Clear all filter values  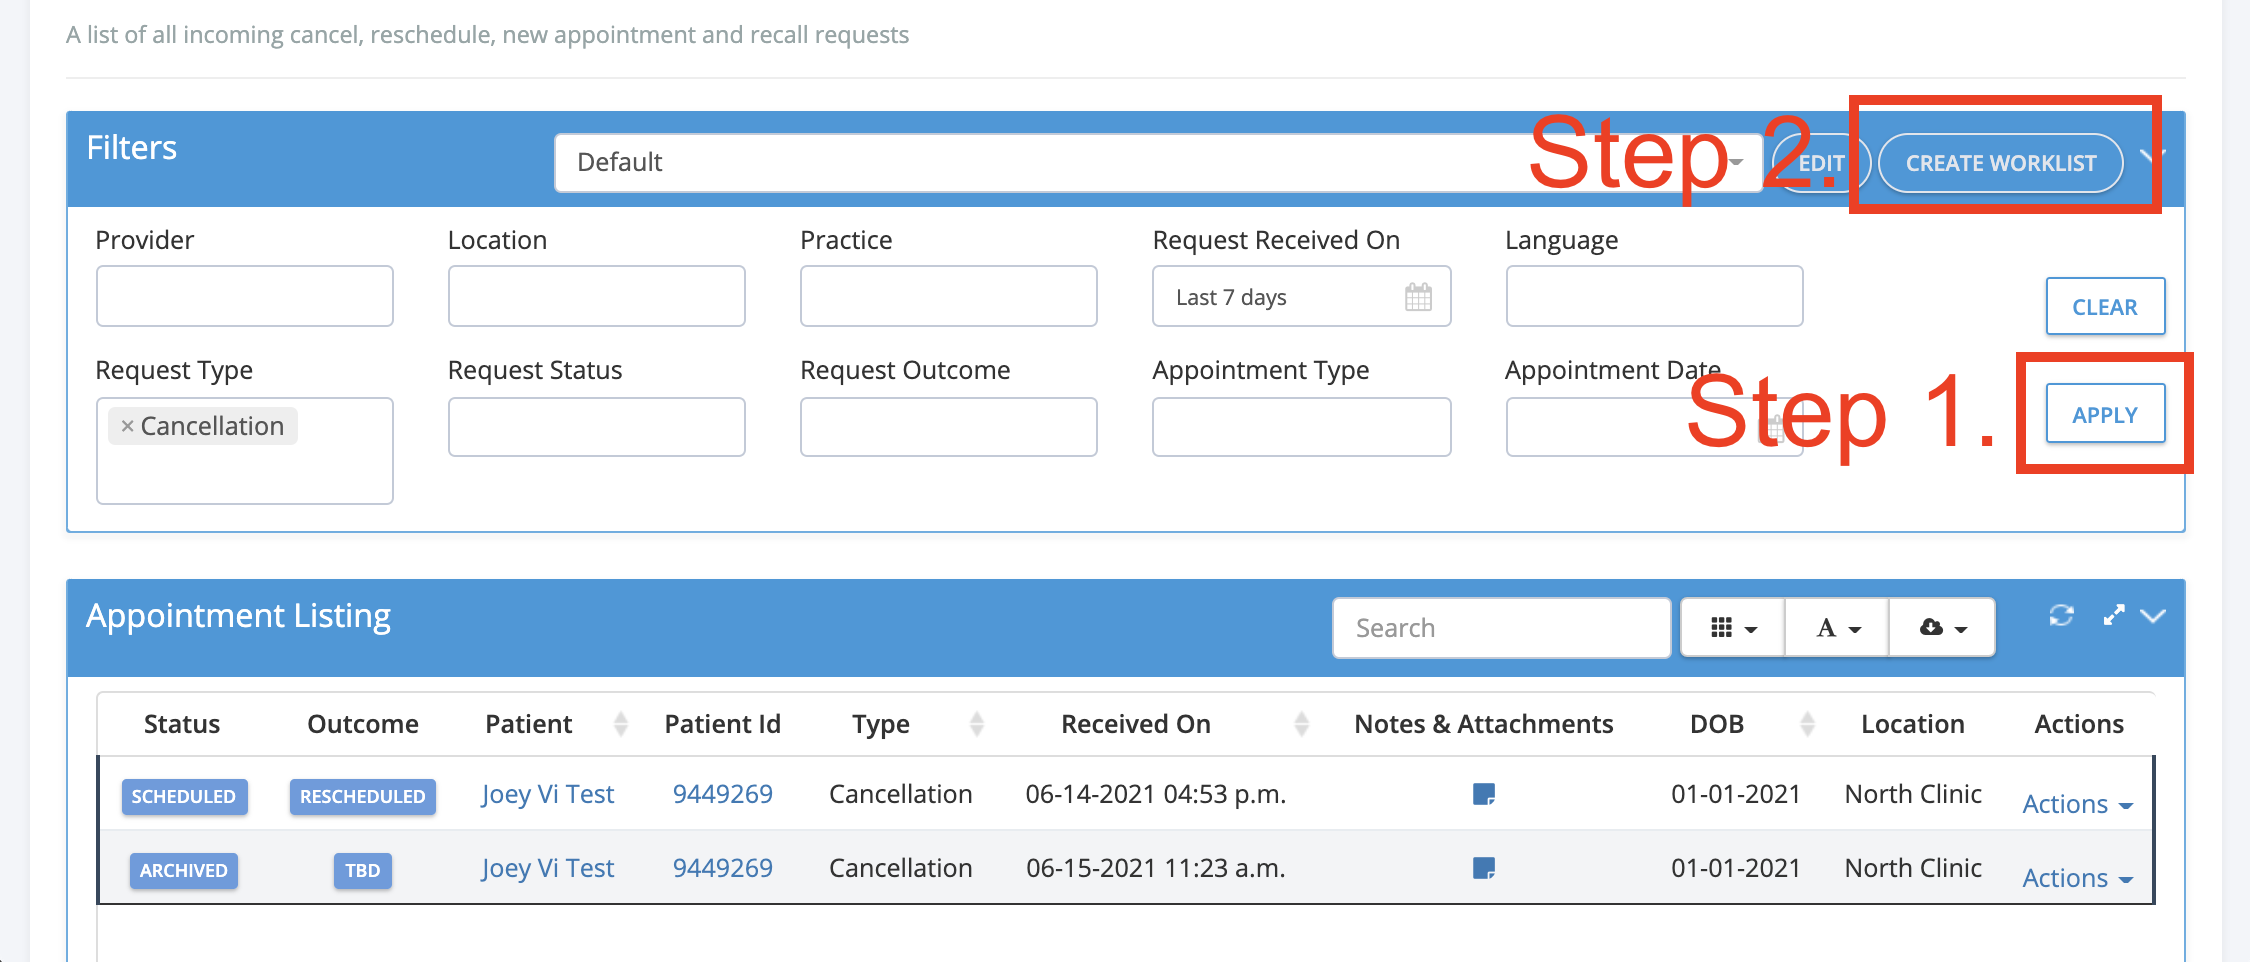[2105, 306]
